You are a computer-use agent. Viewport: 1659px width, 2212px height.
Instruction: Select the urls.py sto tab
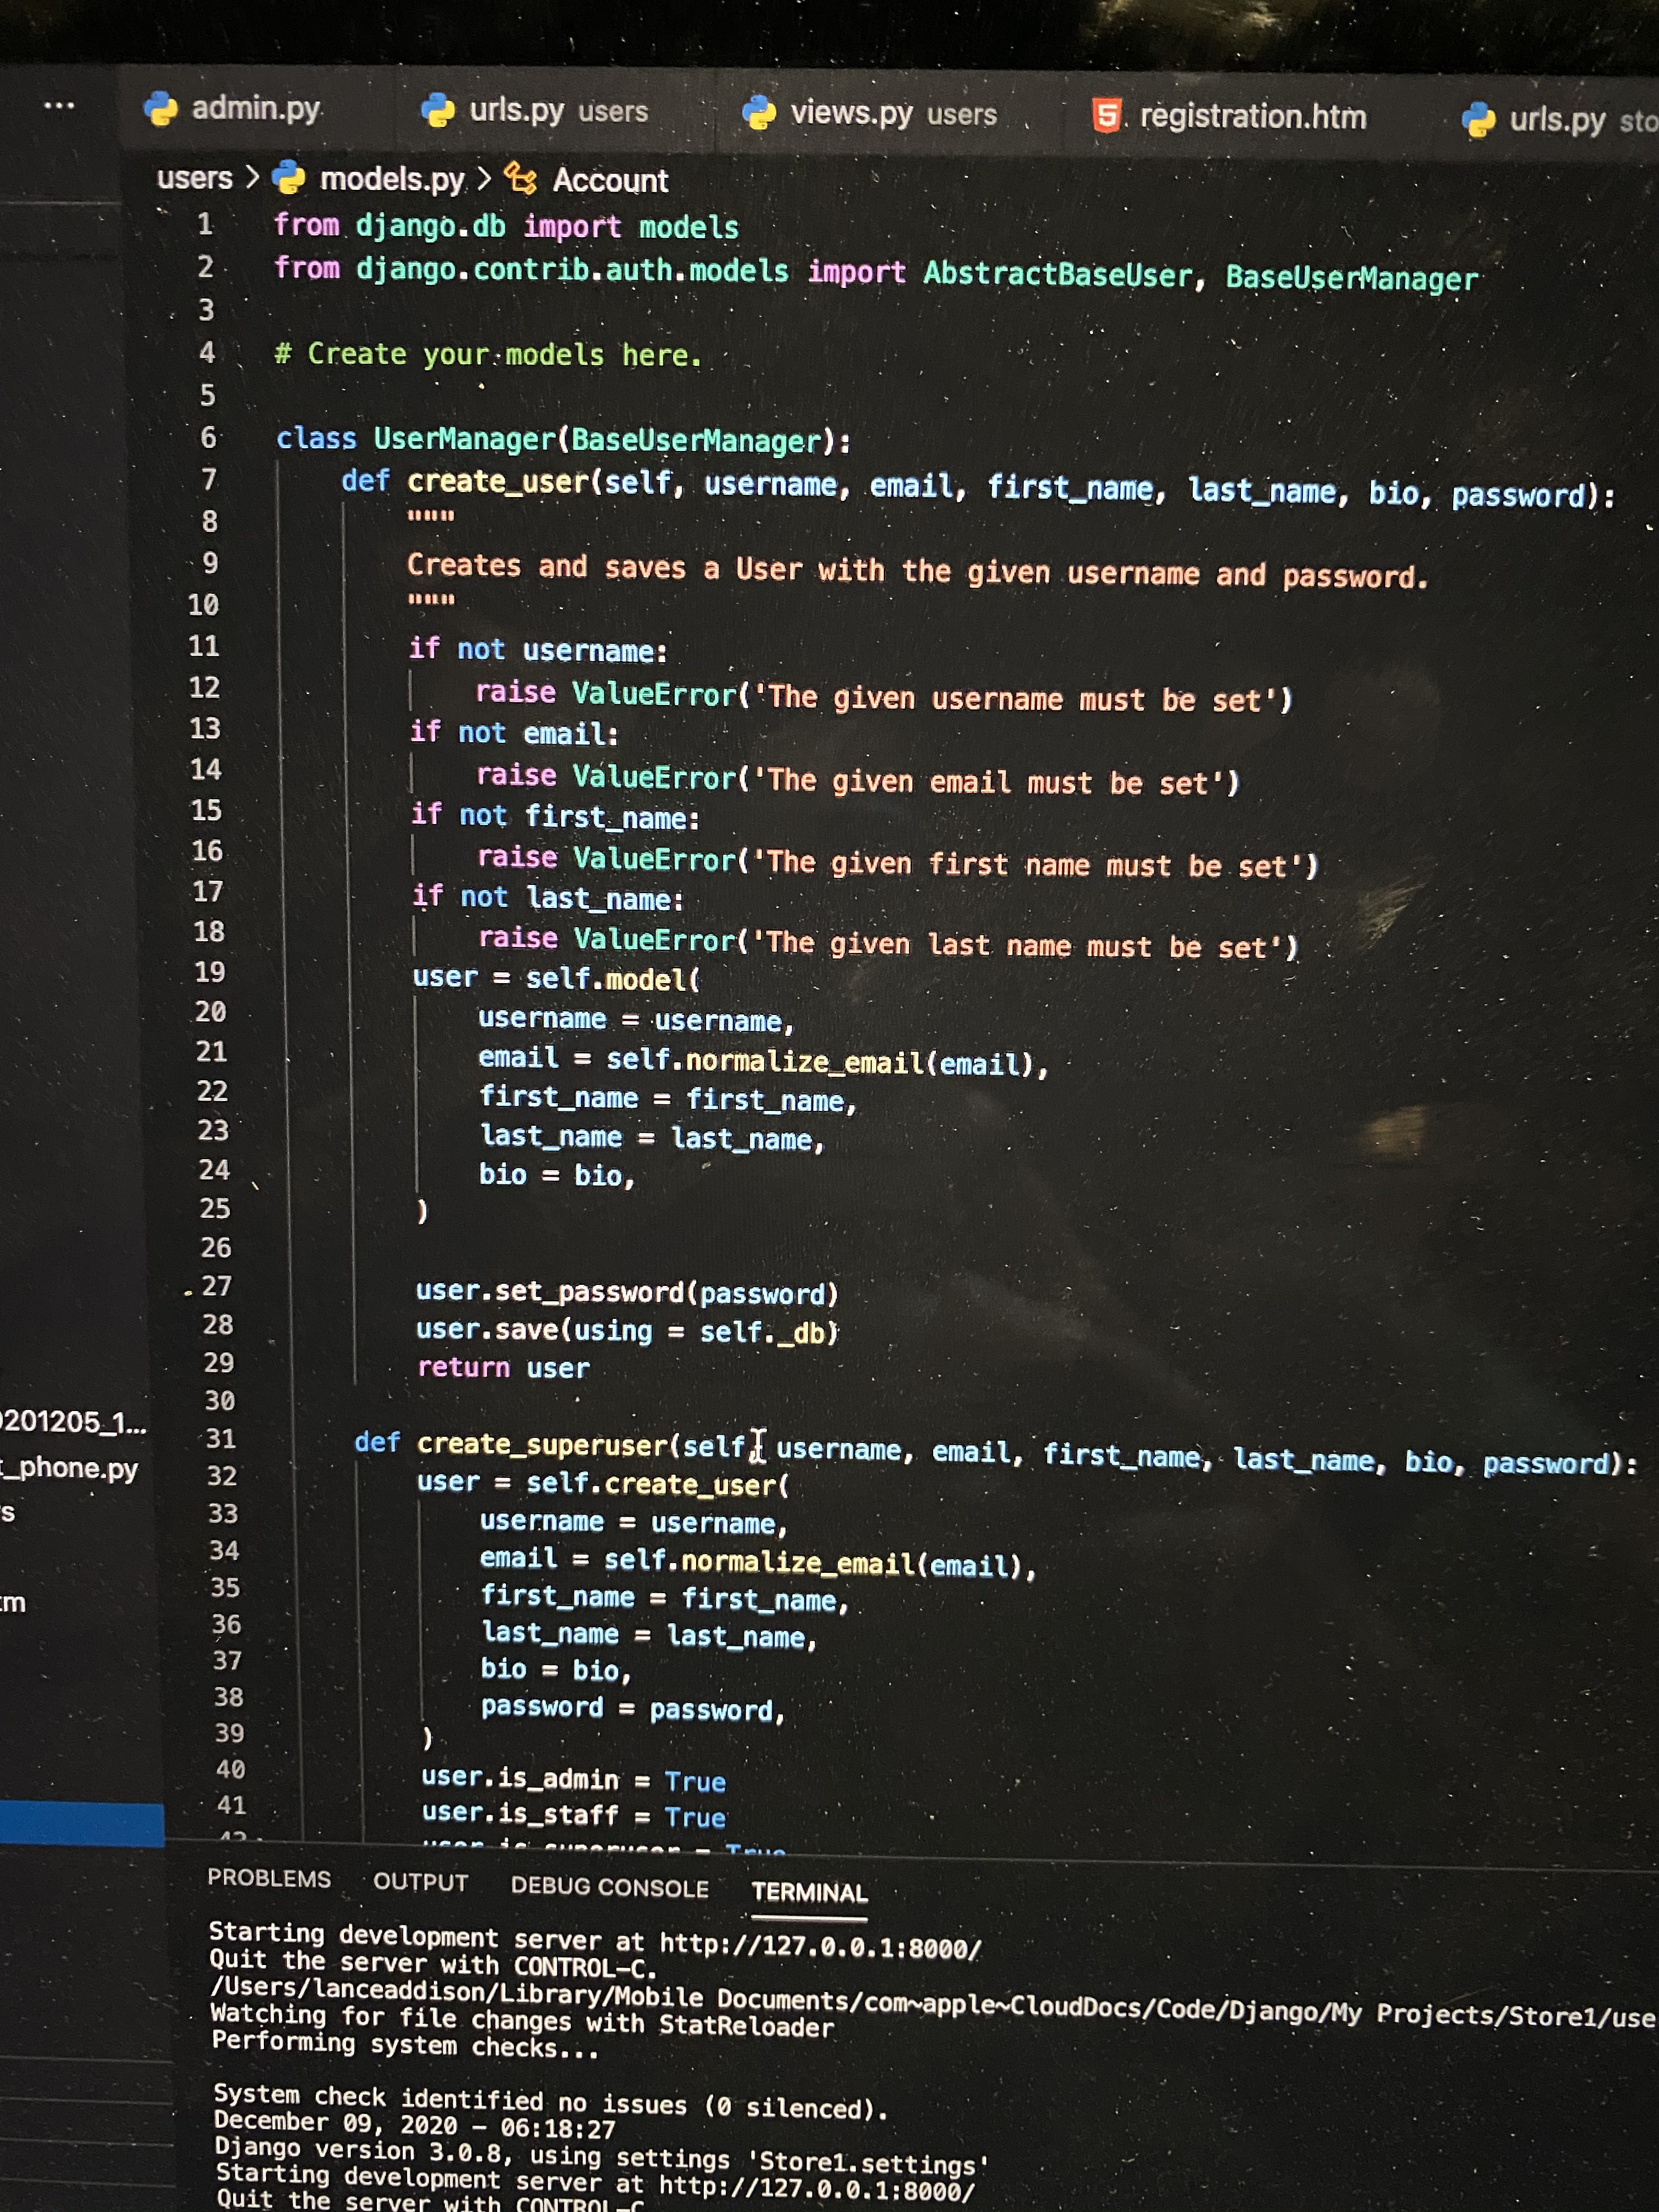tap(1582, 121)
